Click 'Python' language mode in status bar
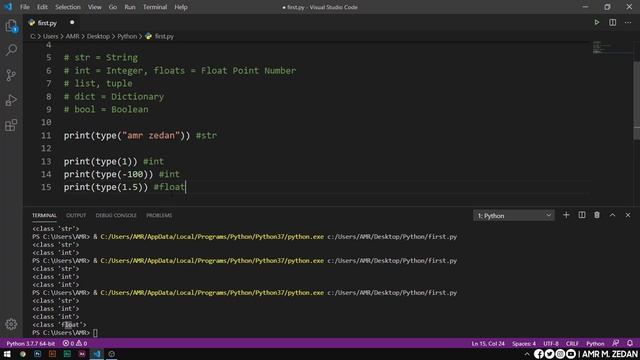The width and height of the screenshot is (640, 360). (x=595, y=344)
